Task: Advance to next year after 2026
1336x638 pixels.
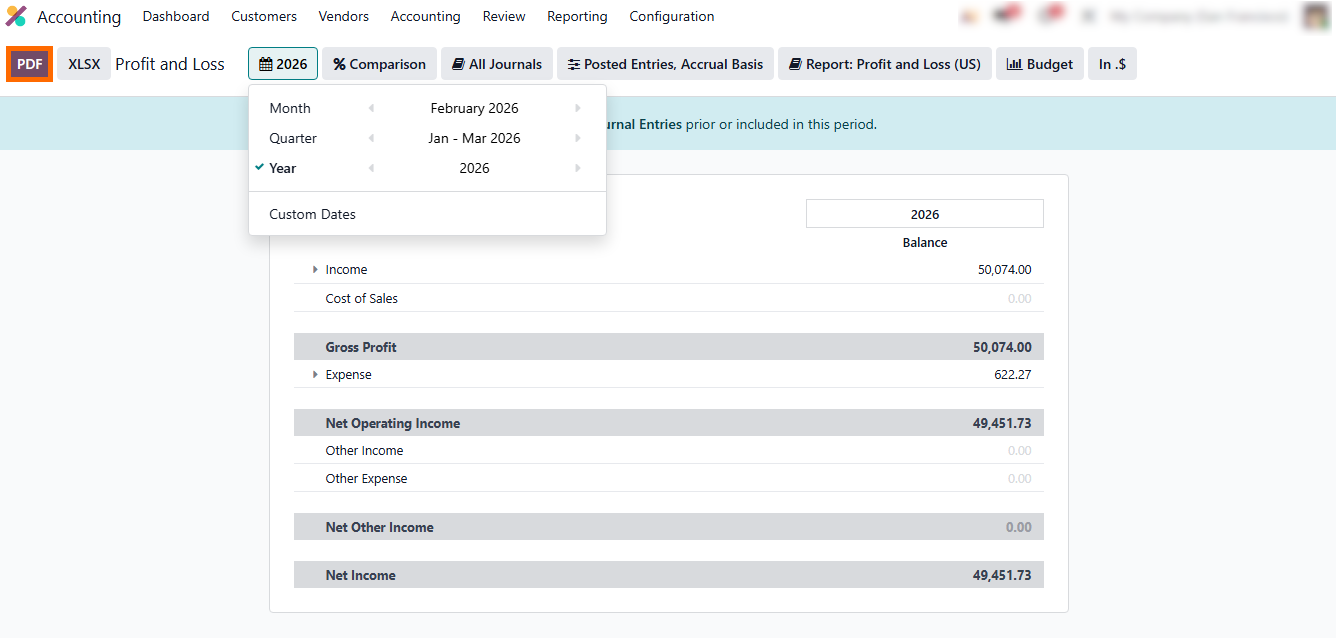Action: pyautogui.click(x=578, y=168)
